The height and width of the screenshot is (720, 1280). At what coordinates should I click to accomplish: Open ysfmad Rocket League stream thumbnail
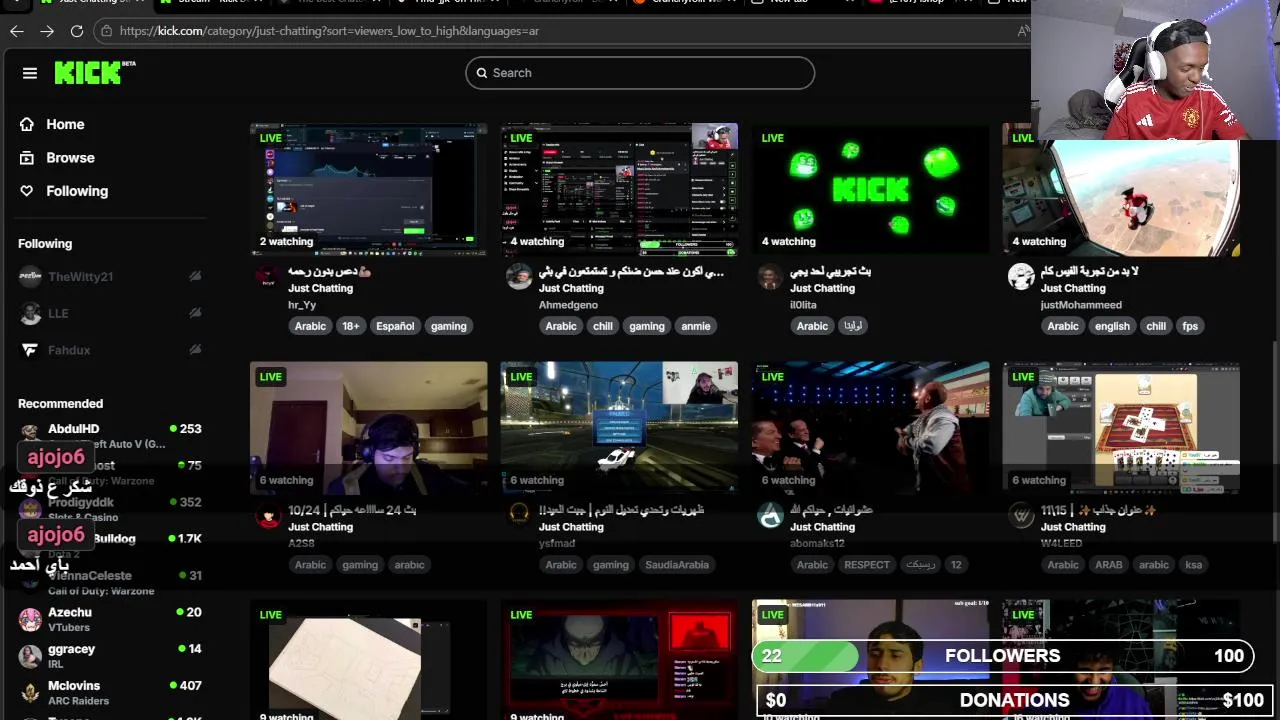pos(619,428)
